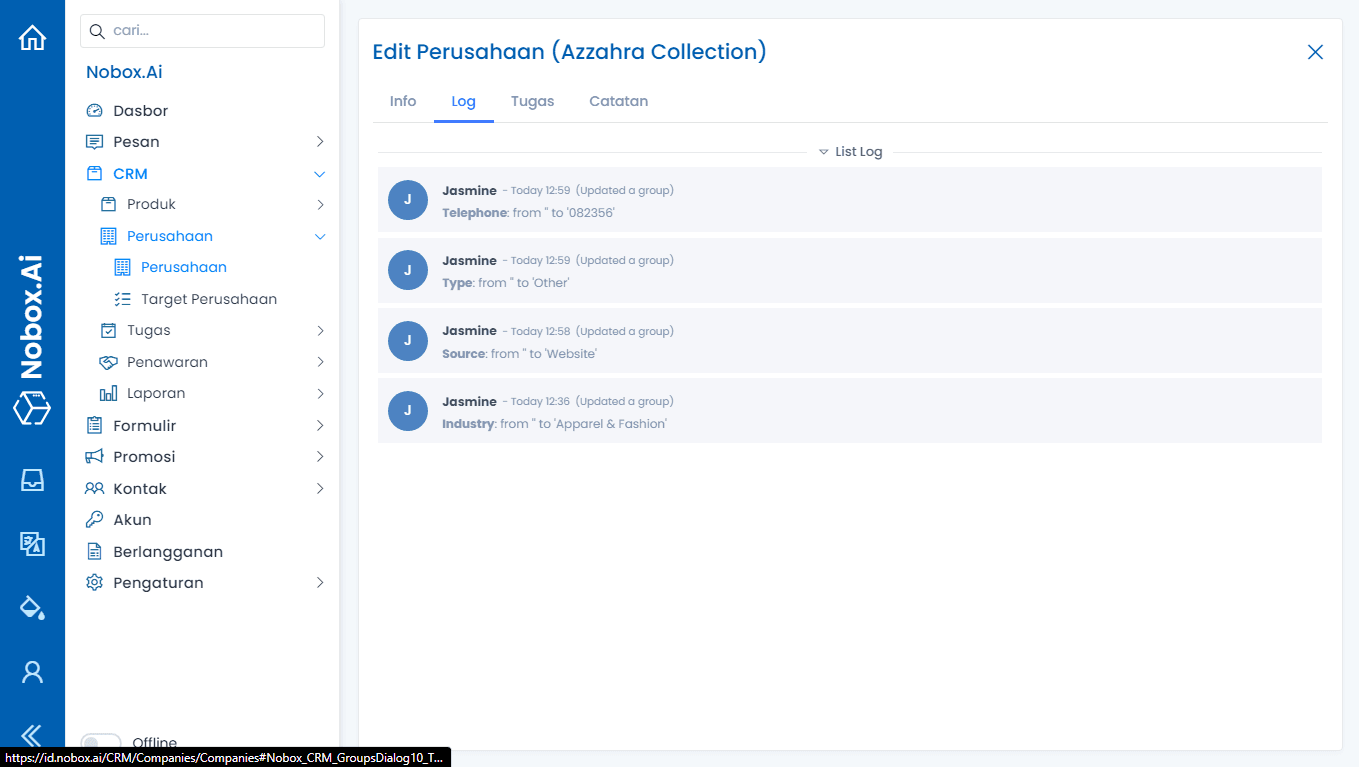This screenshot has height=767, width=1359.
Task: Click the user profile icon
Action: click(x=32, y=671)
